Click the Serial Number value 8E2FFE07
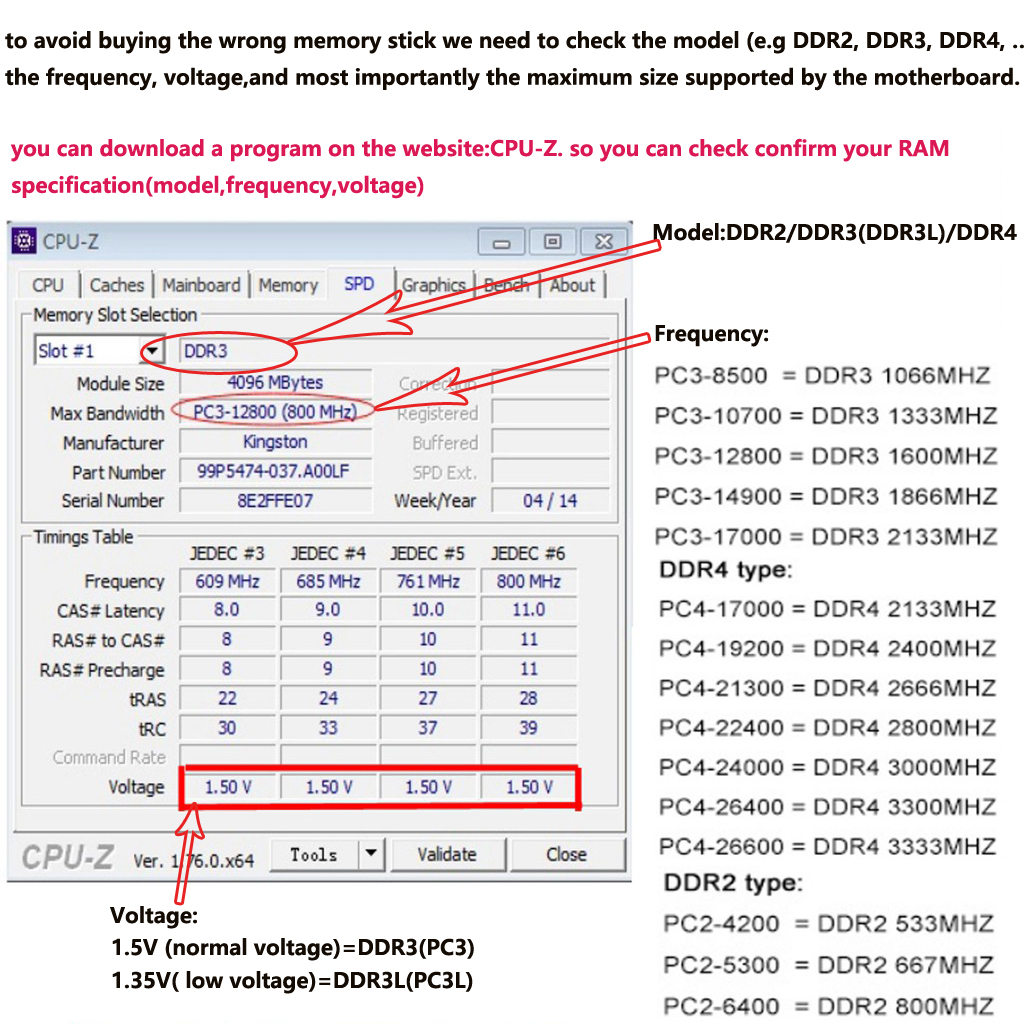Screen dimensions: 1024x1024 coord(274,500)
